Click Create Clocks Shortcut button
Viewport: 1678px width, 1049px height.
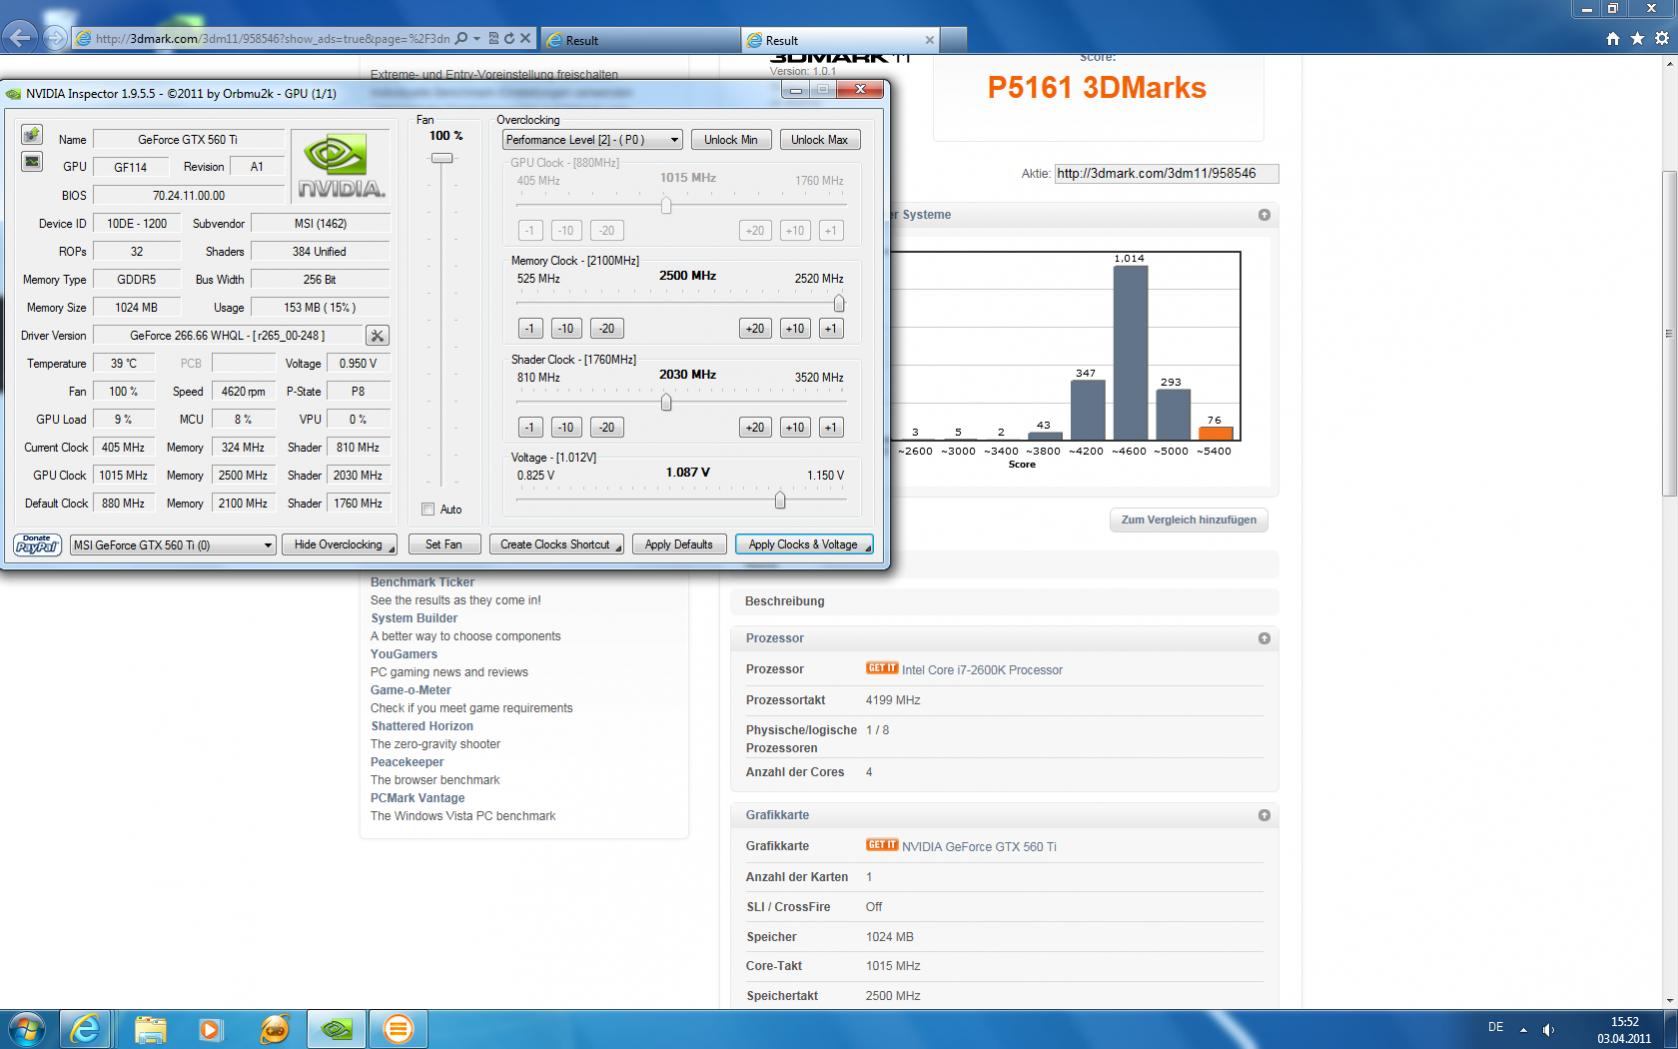click(x=556, y=545)
